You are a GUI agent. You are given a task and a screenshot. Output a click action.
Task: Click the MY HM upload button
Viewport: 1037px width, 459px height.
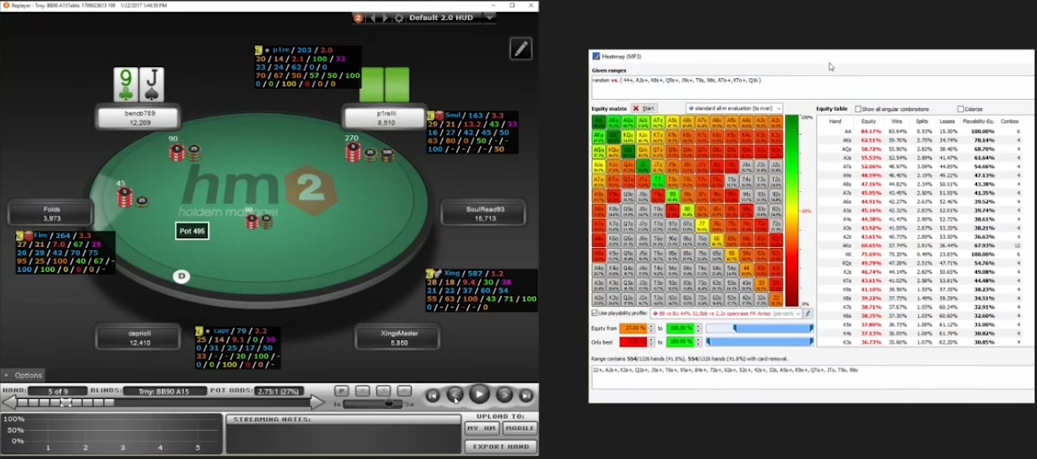pyautogui.click(x=482, y=429)
